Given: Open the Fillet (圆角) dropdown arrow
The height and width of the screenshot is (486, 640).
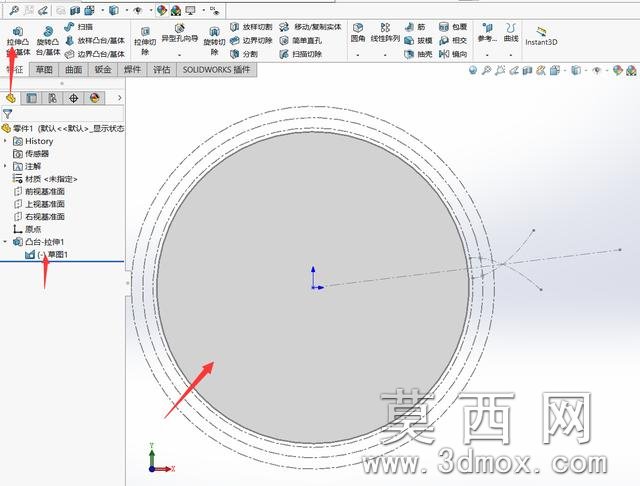Looking at the screenshot, I should pos(358,55).
